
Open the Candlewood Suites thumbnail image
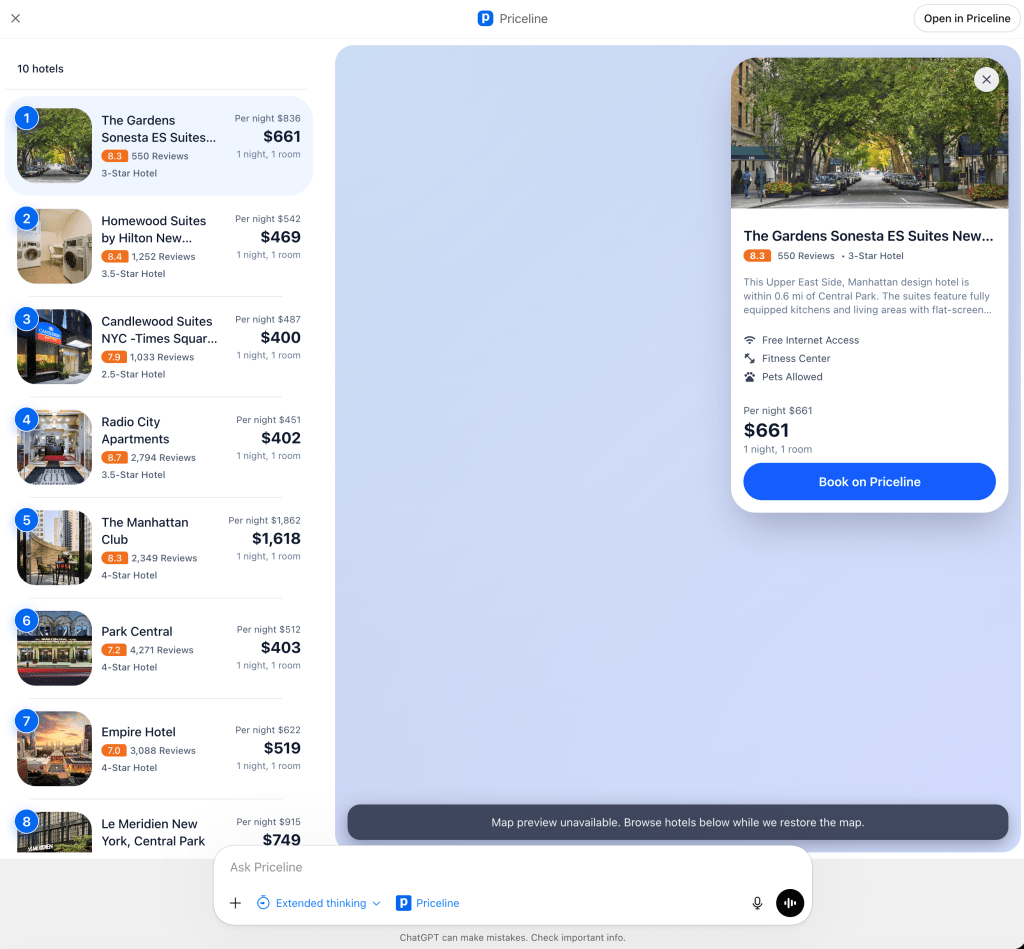click(x=55, y=347)
